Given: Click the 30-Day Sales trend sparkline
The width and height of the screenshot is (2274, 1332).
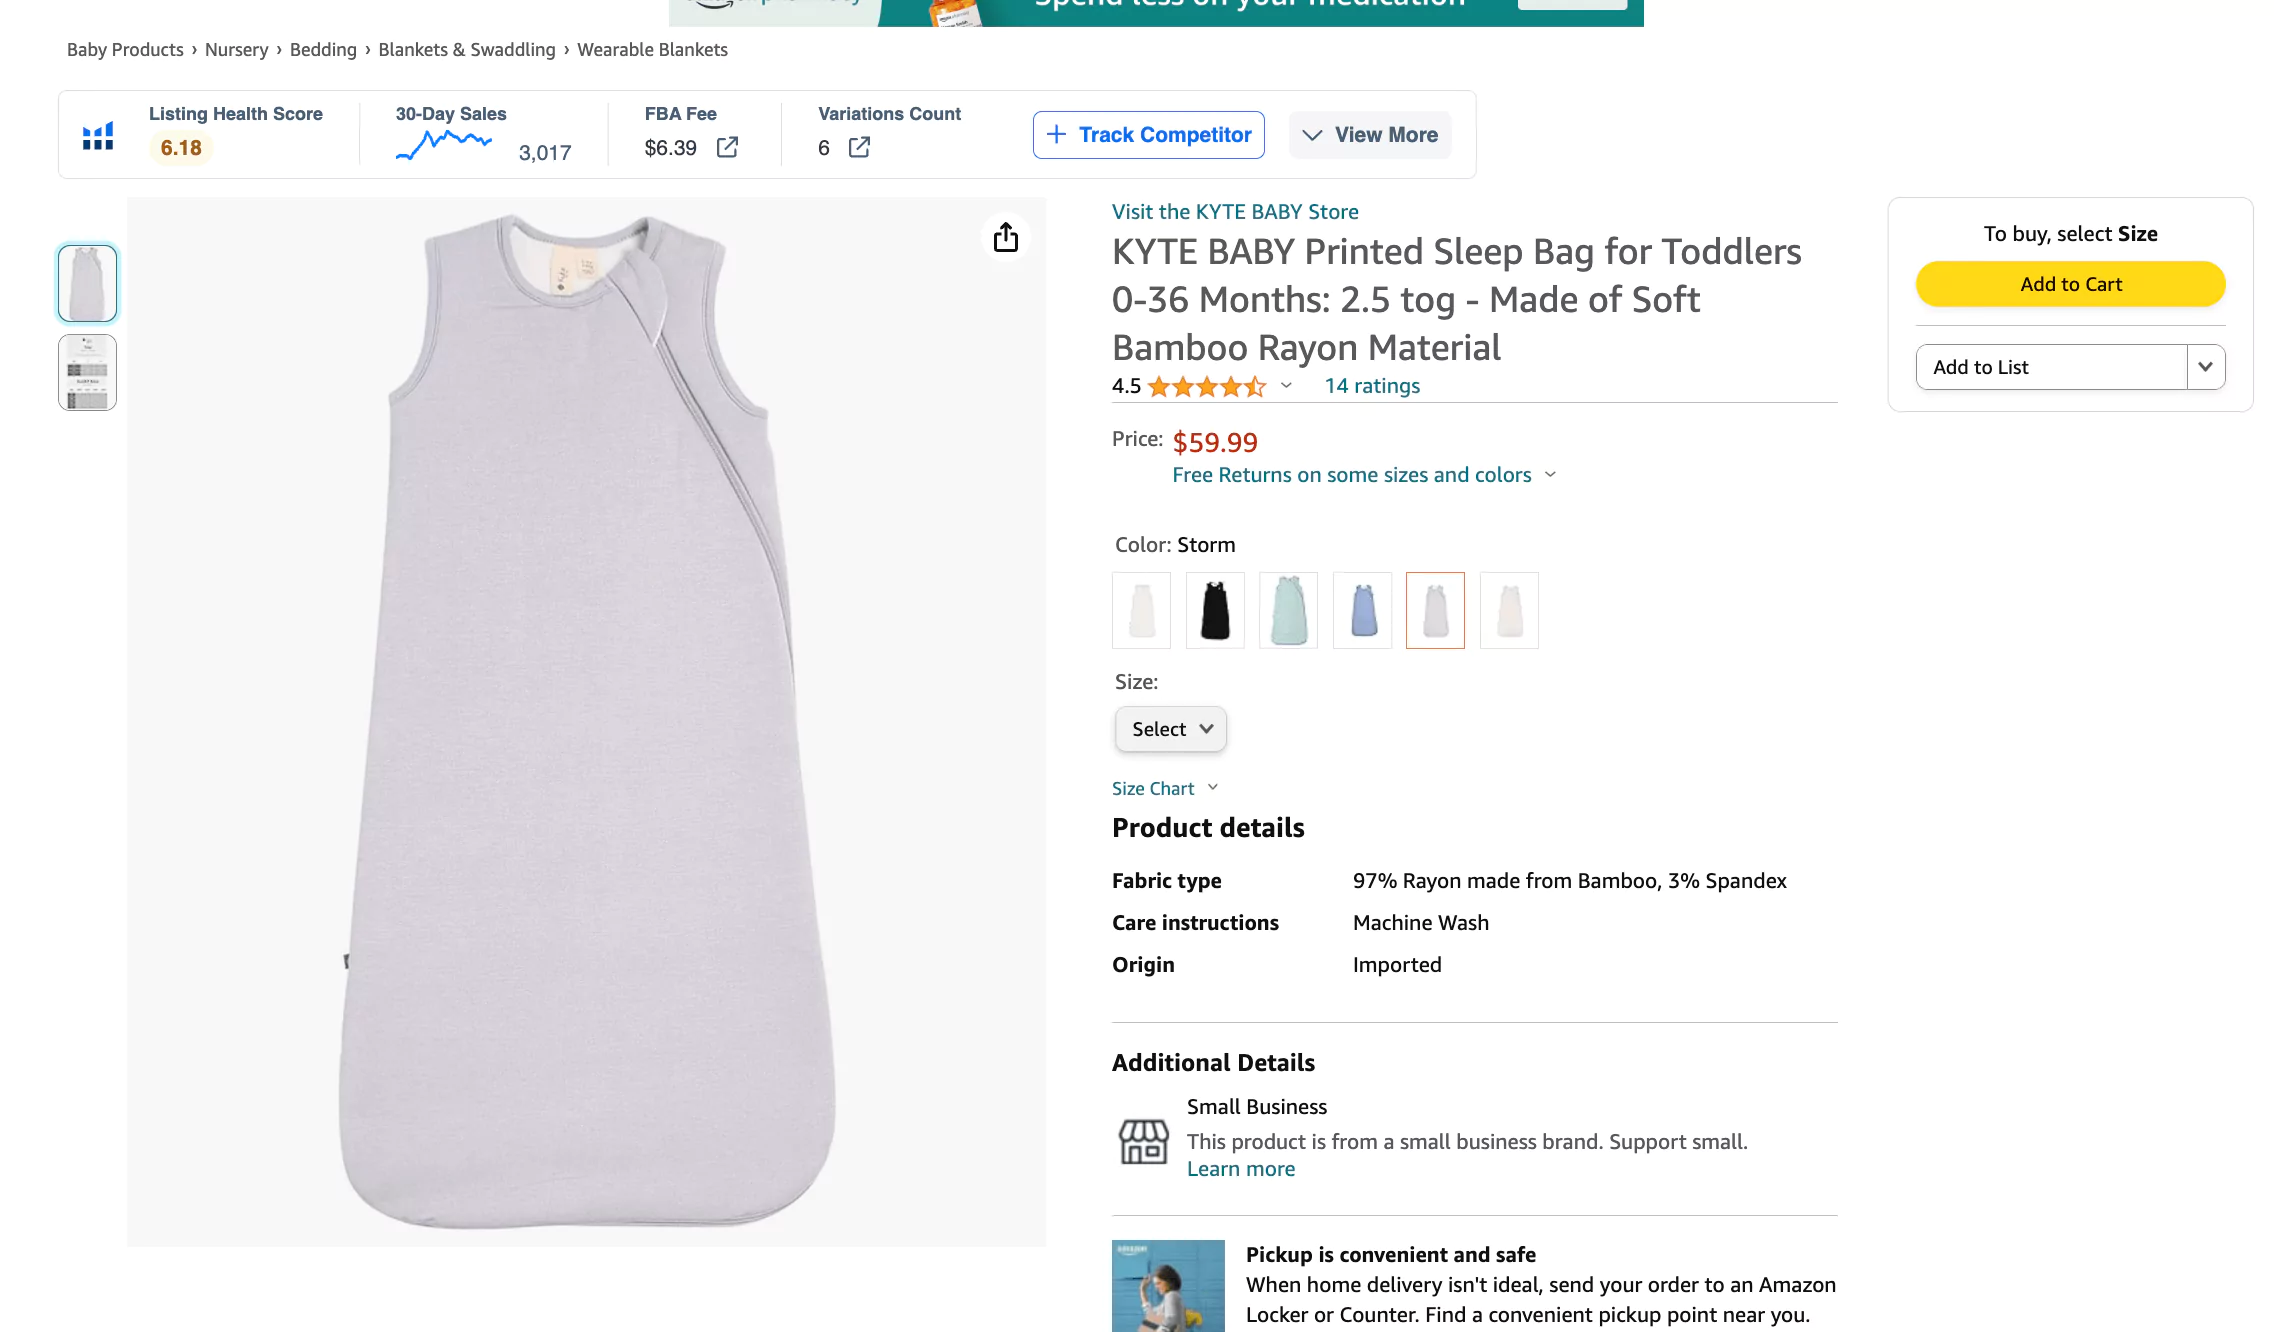Looking at the screenshot, I should coord(444,146).
